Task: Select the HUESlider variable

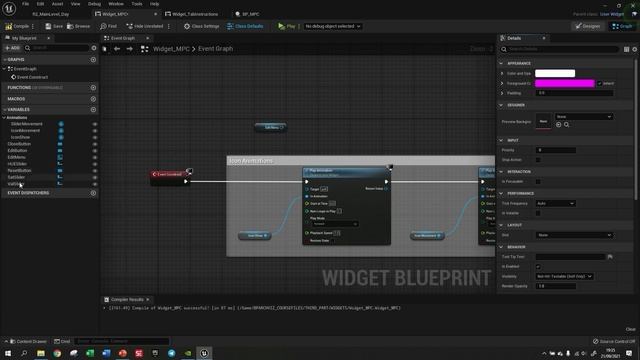Action: pyautogui.click(x=17, y=164)
